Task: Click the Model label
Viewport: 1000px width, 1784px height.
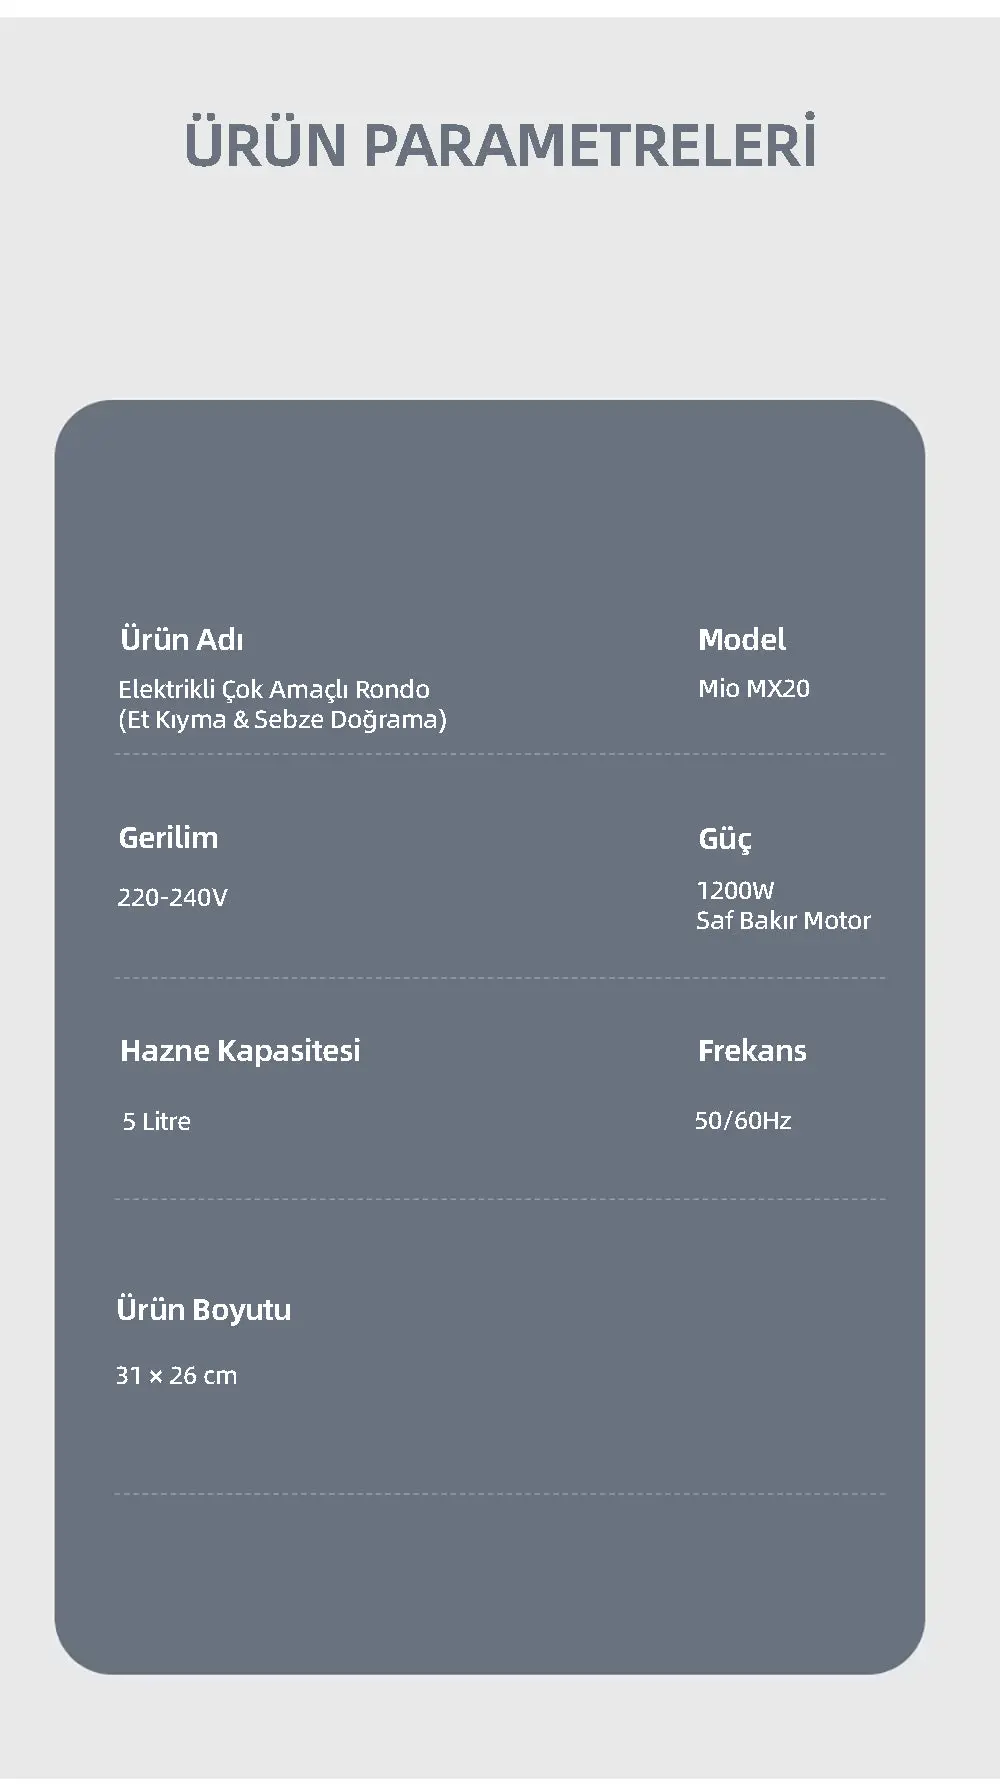Action: coord(741,639)
